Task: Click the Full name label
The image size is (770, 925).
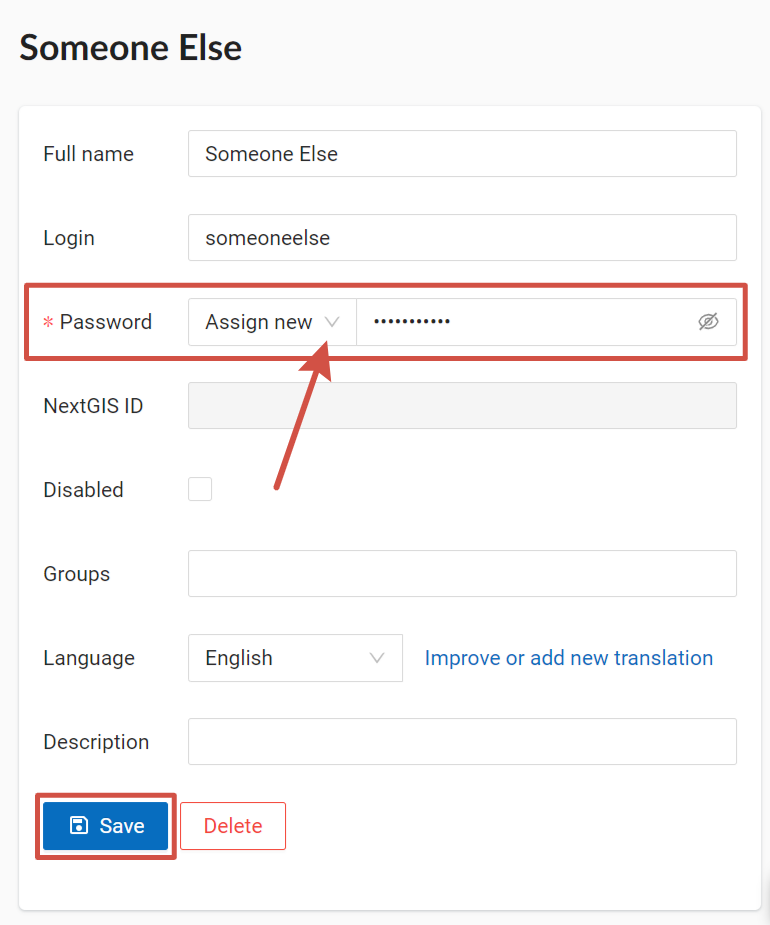Action: point(89,154)
